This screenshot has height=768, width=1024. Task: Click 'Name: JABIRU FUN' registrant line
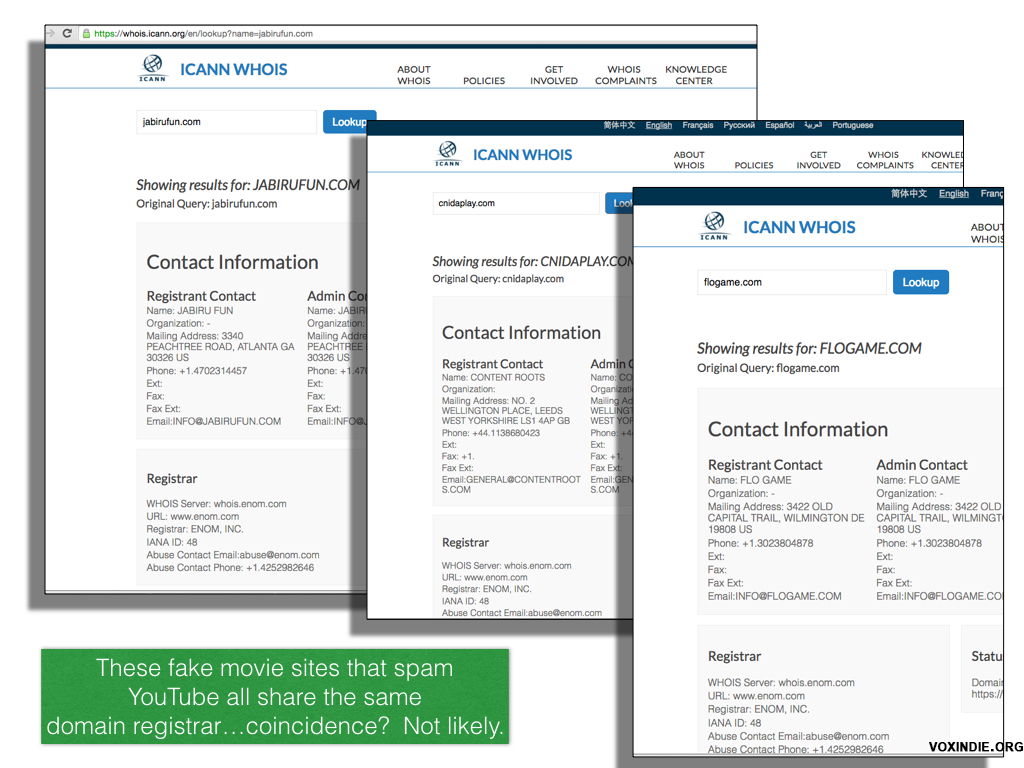189,311
